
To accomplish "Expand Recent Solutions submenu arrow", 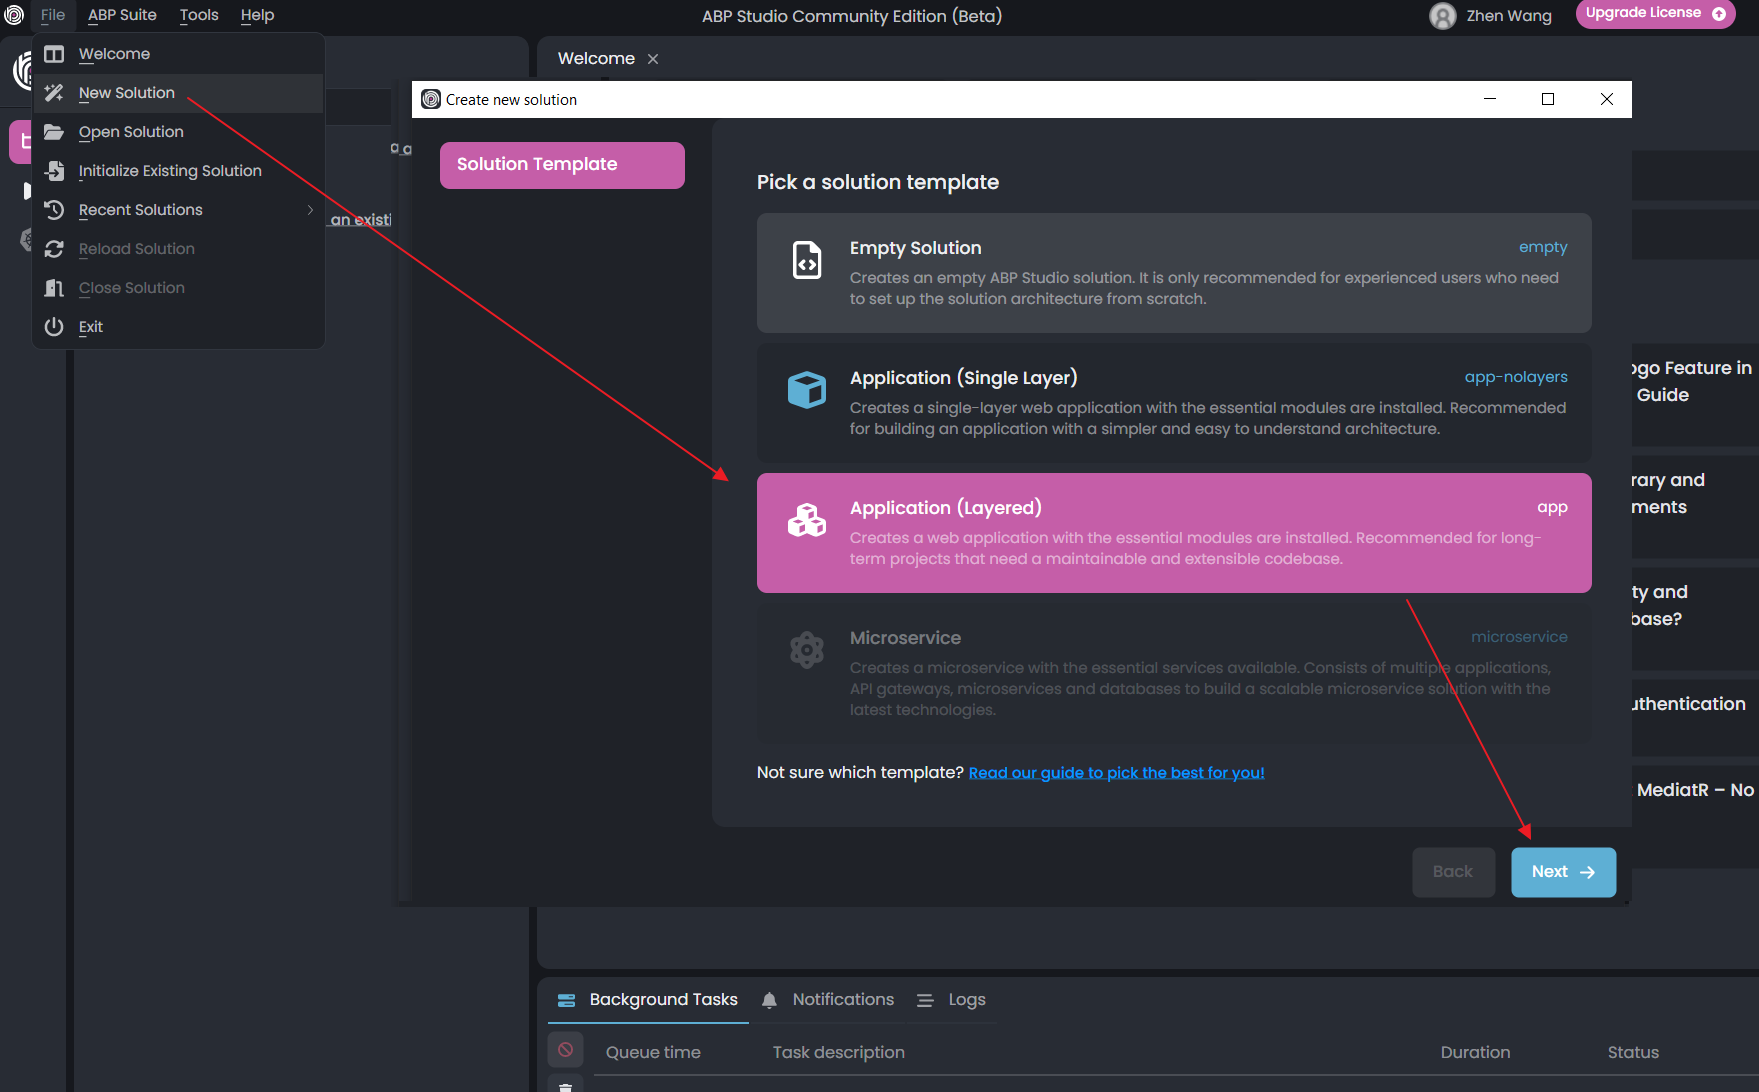I will coord(310,210).
